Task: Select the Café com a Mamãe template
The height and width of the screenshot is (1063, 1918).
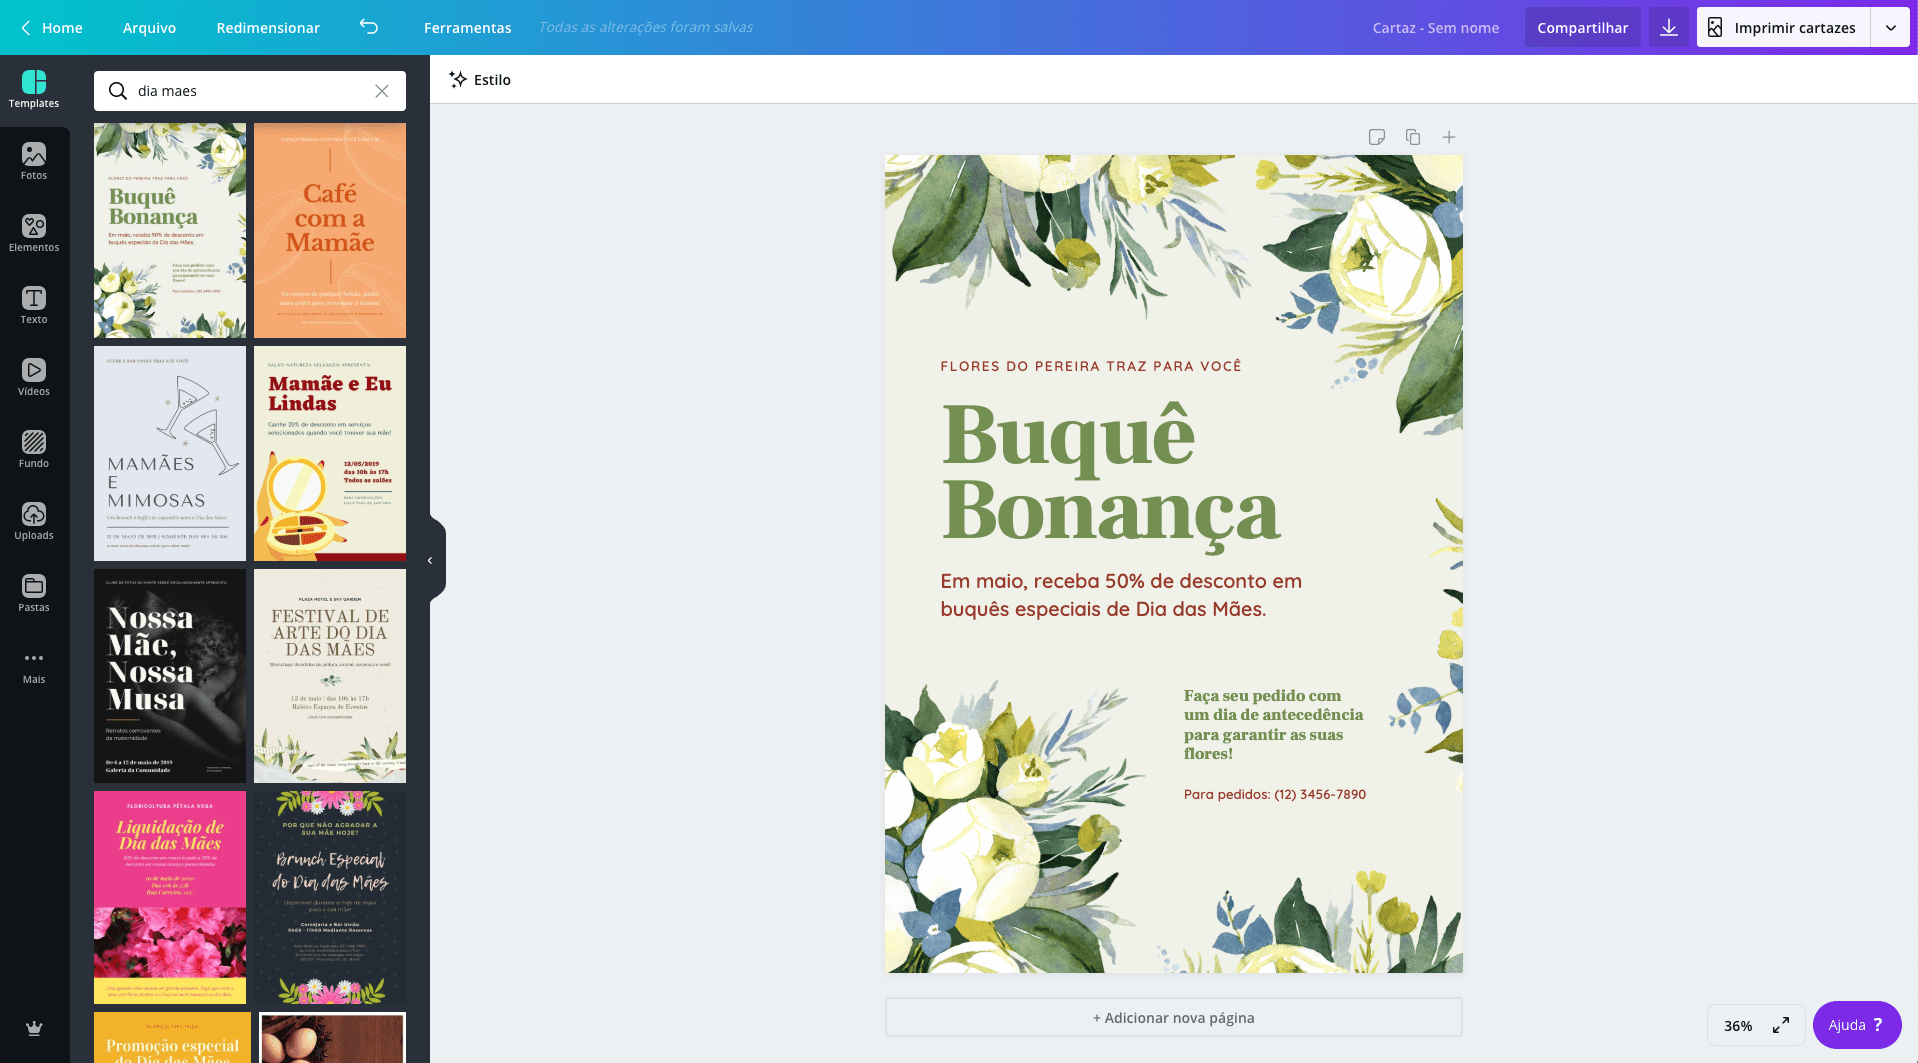Action: pyautogui.click(x=330, y=230)
